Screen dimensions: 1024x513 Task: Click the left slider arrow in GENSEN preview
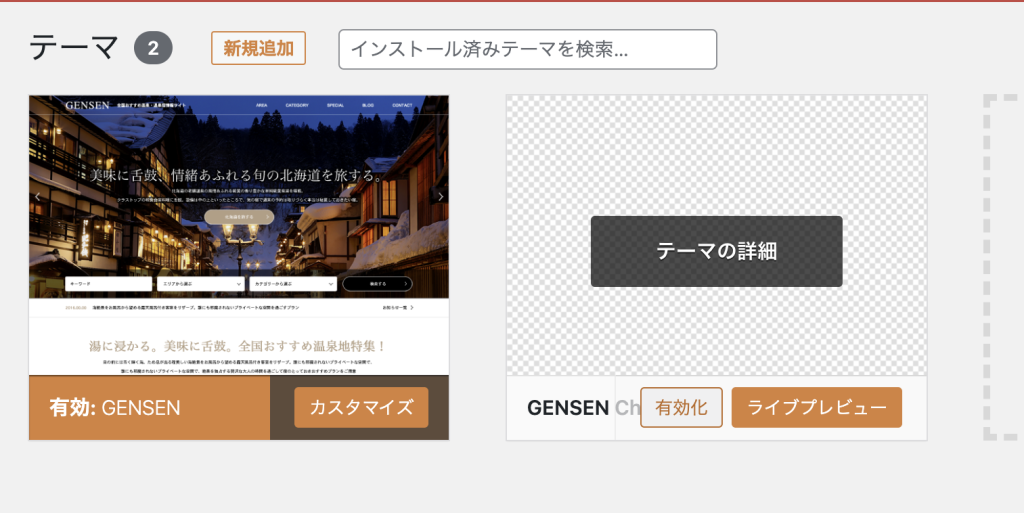pos(38,196)
